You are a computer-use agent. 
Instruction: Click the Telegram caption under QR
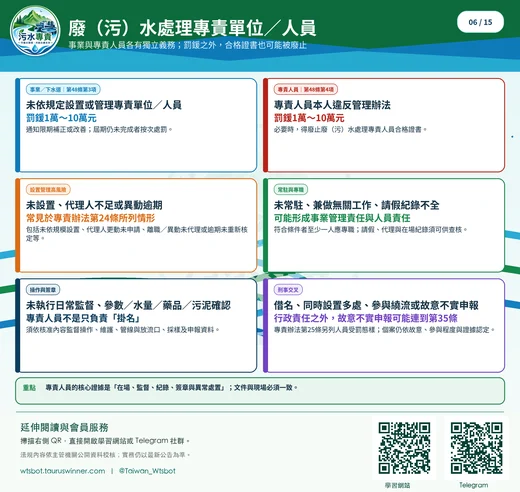coord(473,485)
